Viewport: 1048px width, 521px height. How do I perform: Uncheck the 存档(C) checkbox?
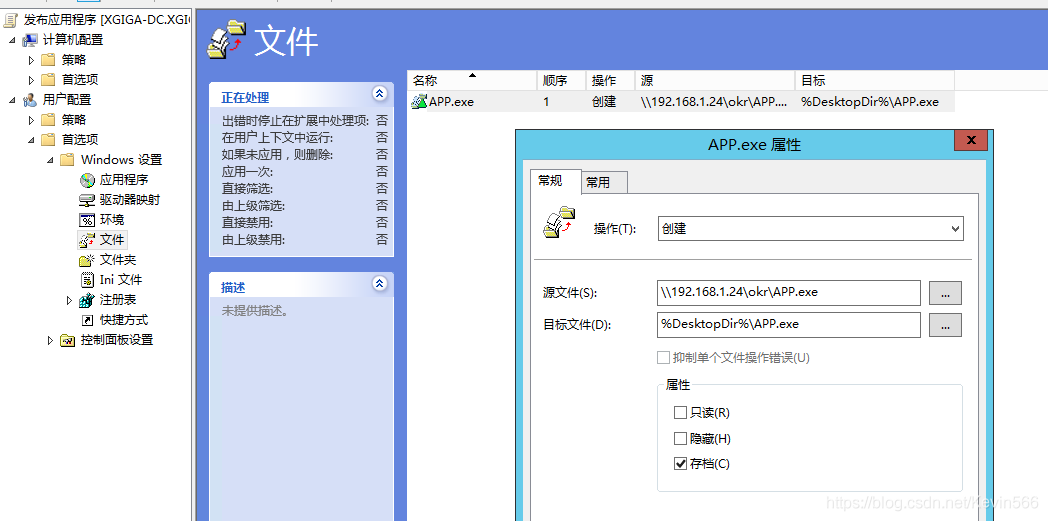tap(680, 464)
